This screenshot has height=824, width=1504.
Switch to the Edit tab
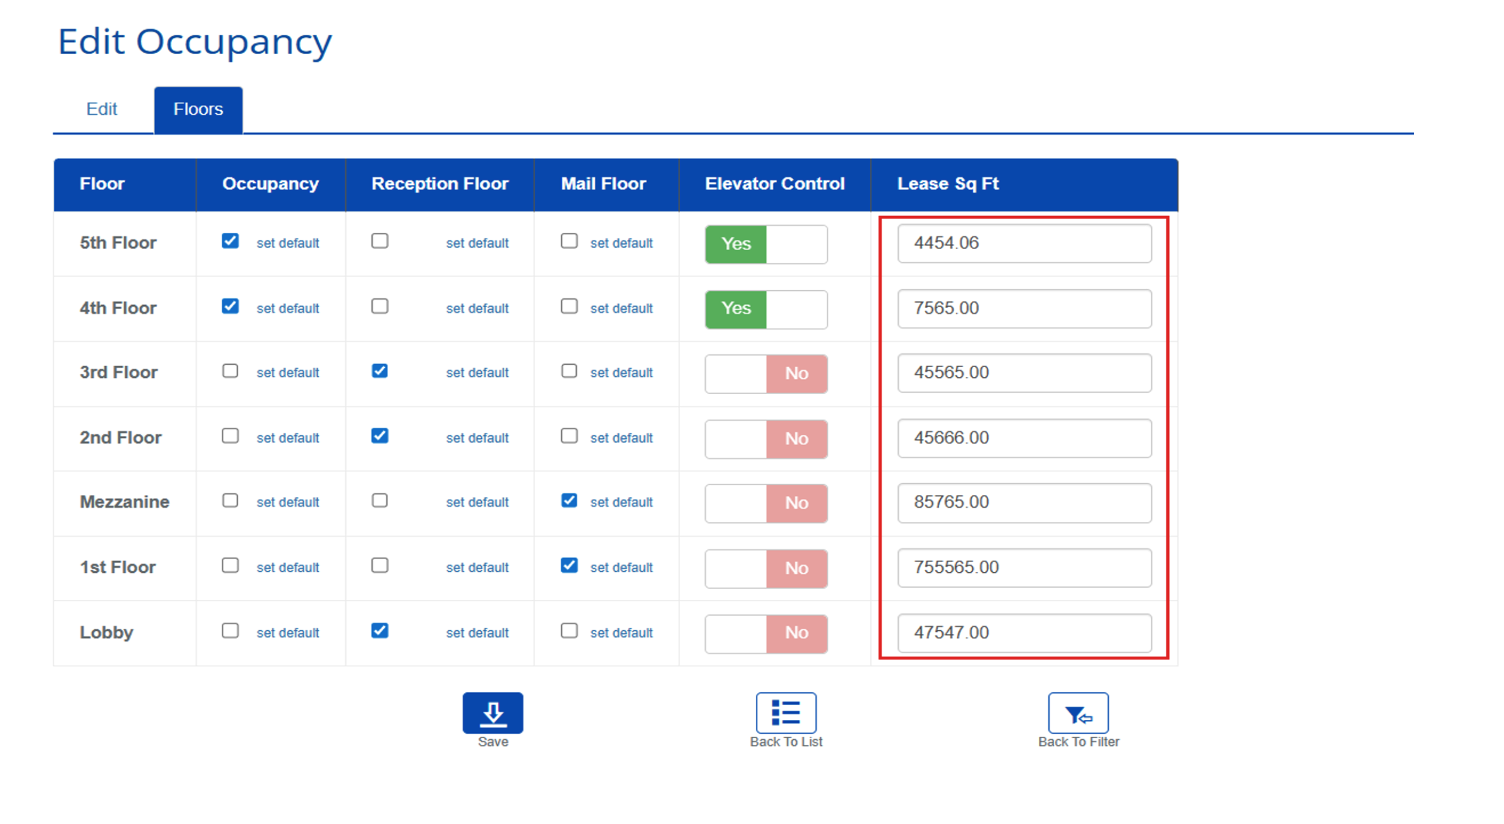(101, 109)
